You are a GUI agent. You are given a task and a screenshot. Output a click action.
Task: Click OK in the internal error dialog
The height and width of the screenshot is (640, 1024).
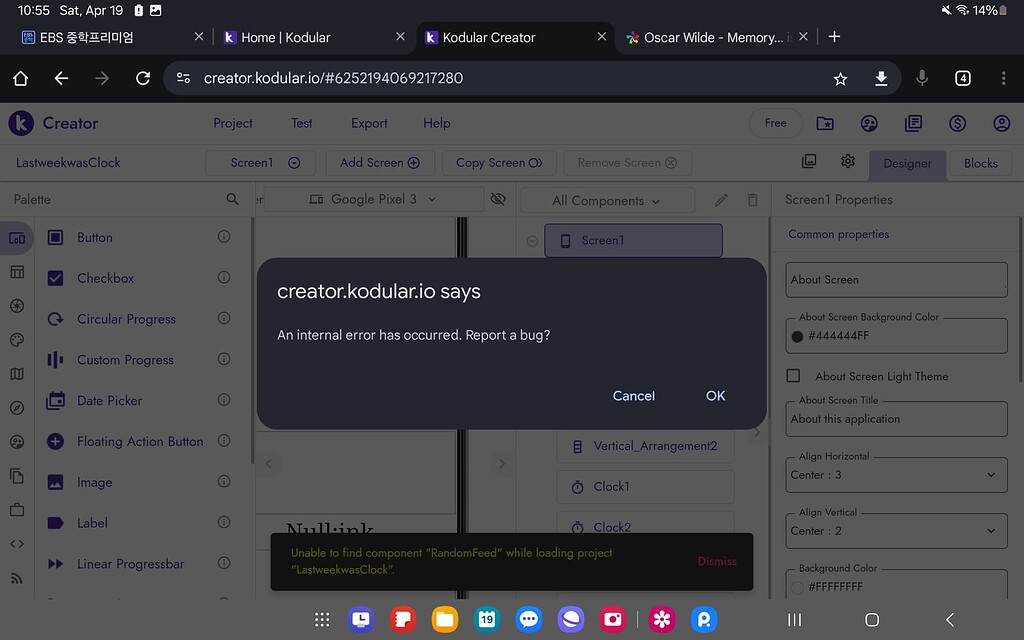pos(715,395)
